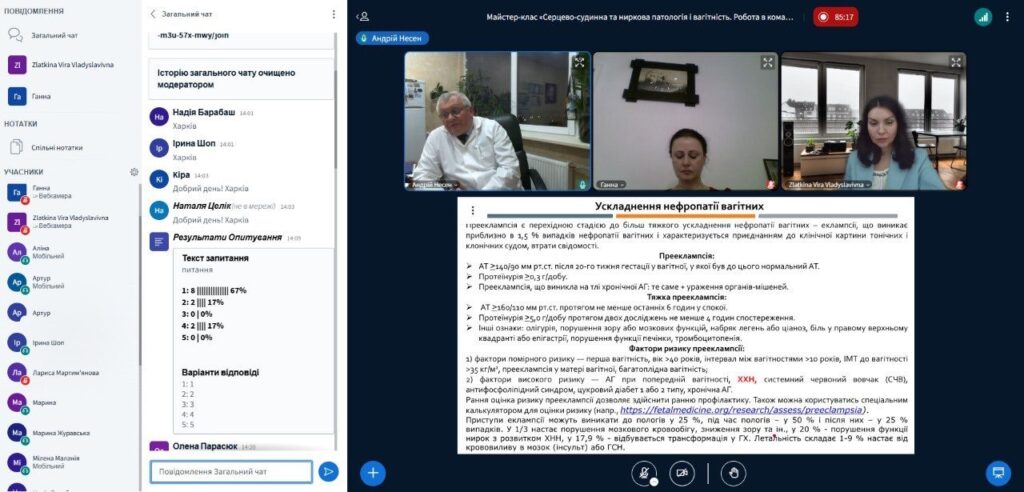
Task: Open the connection status icon
Action: 983,17
